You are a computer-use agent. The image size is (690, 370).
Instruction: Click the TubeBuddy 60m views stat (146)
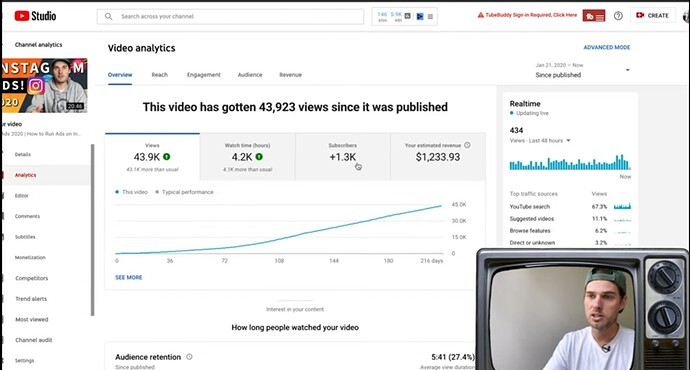click(382, 17)
